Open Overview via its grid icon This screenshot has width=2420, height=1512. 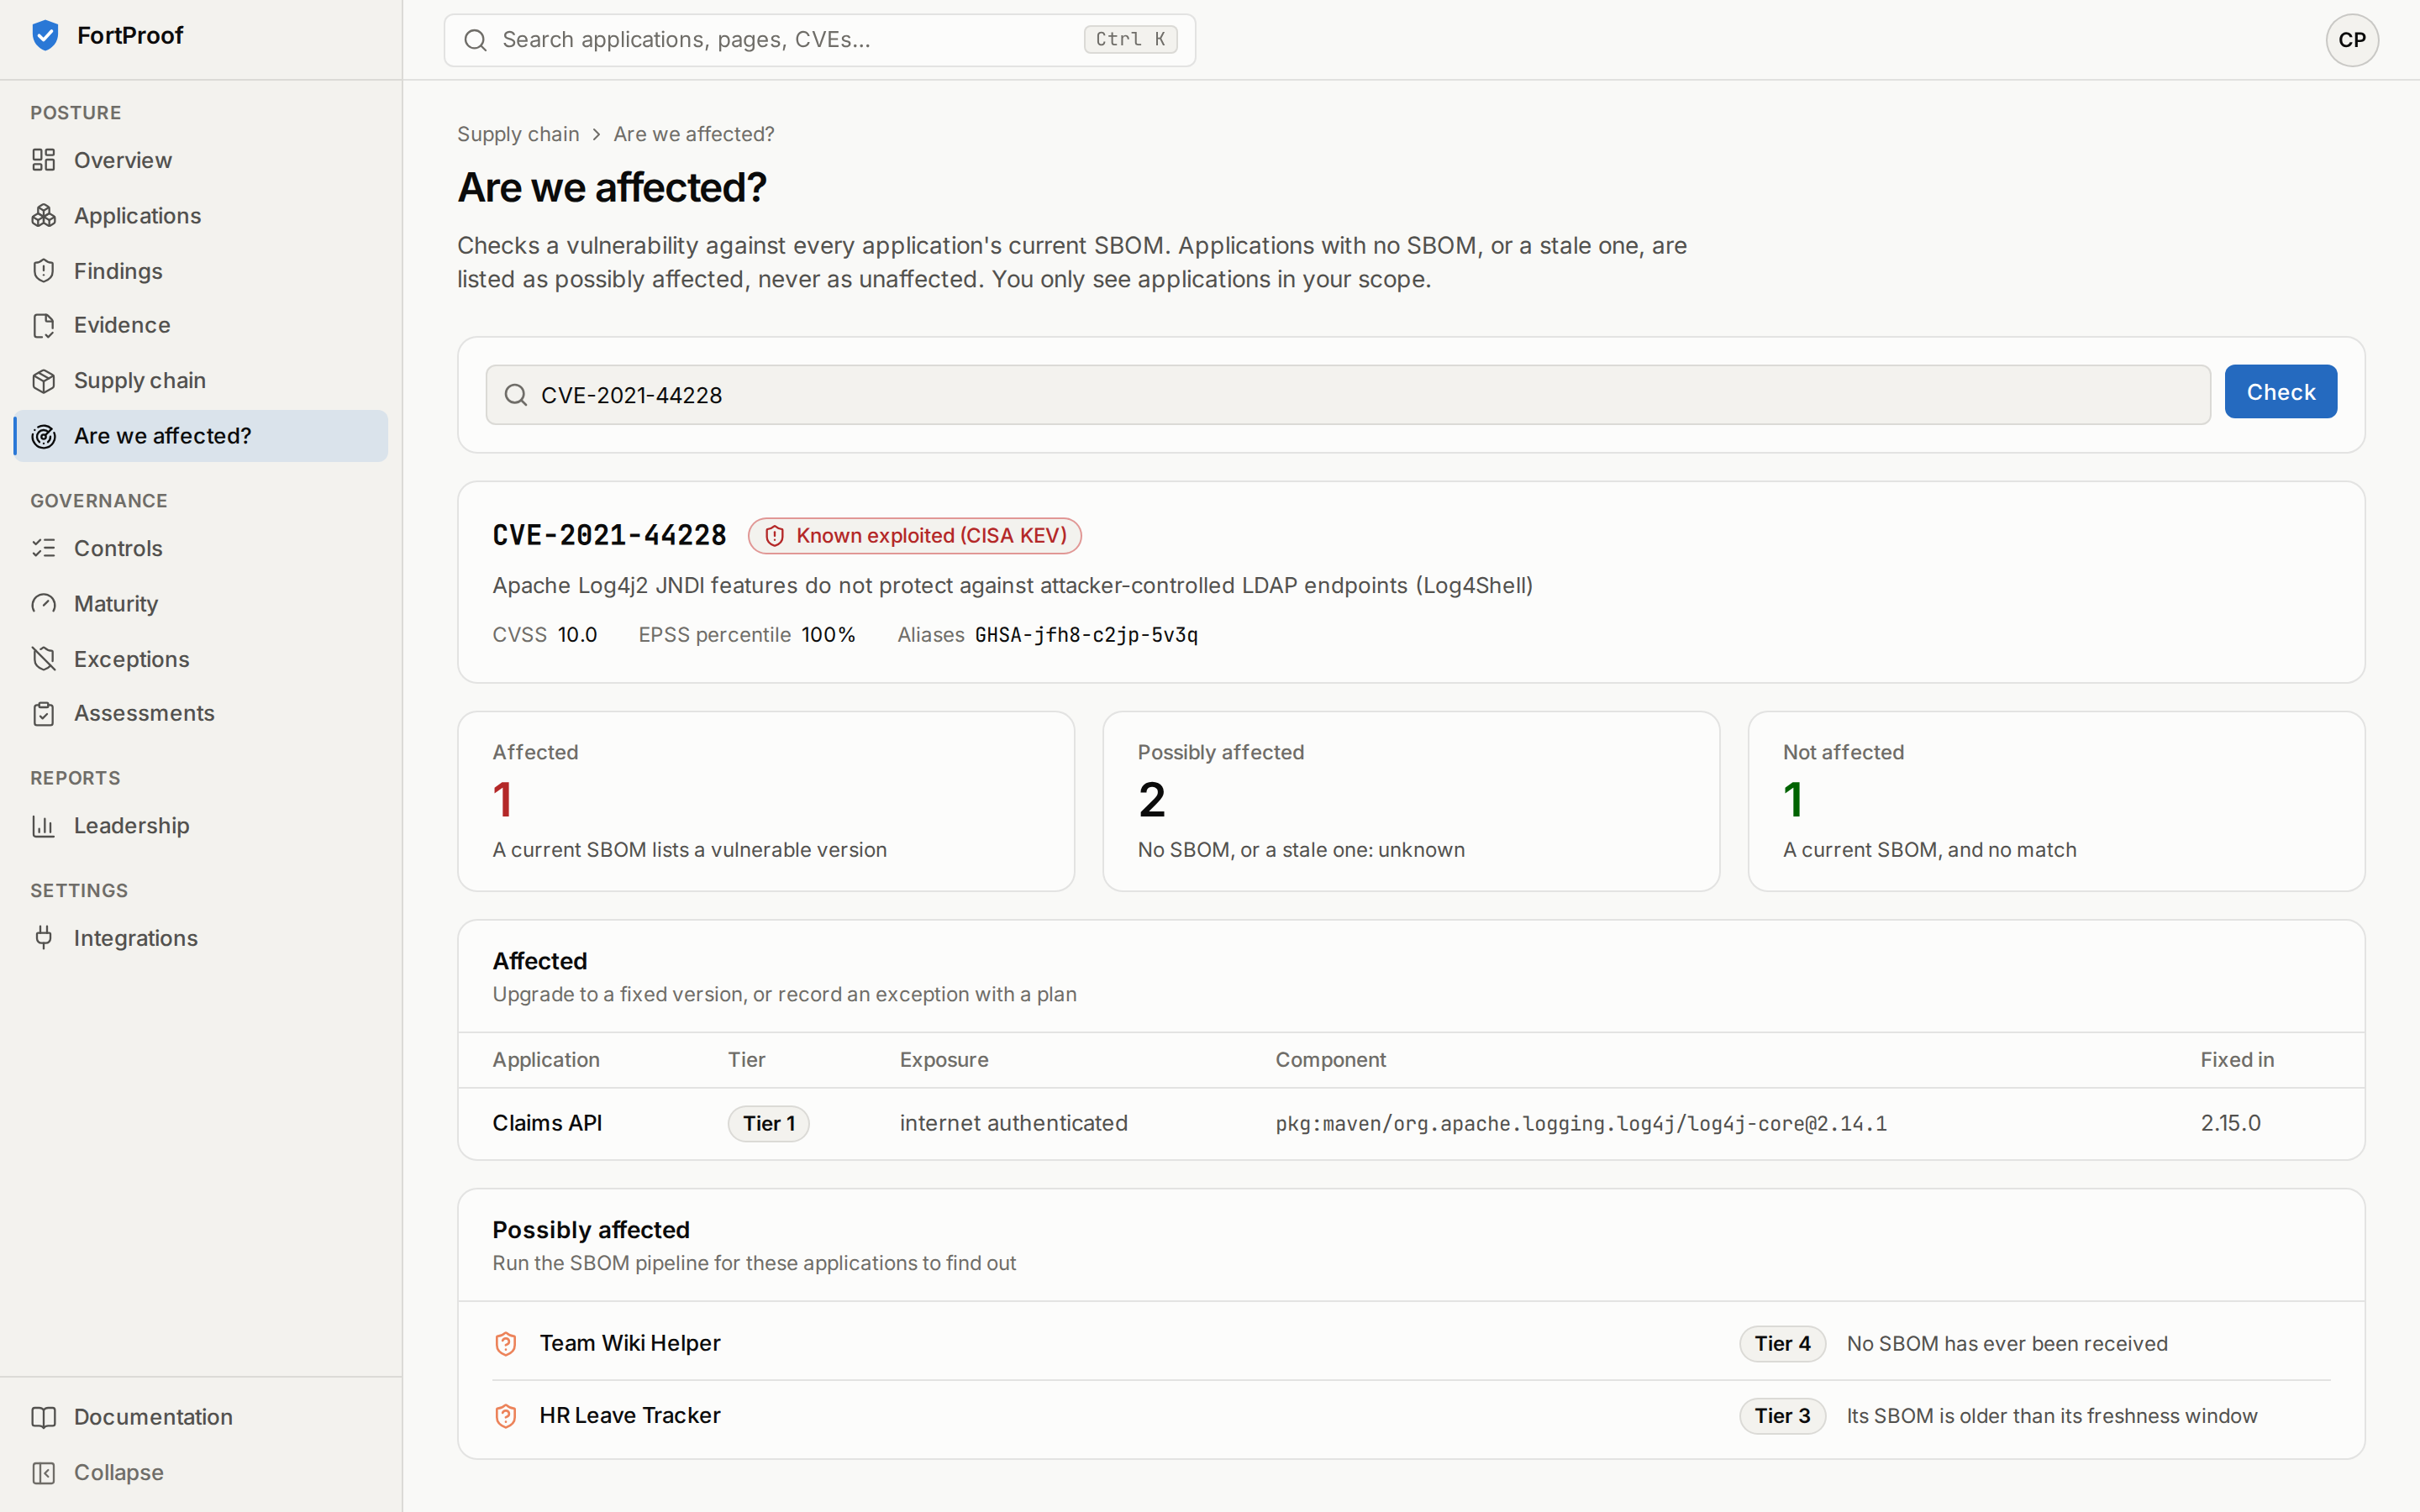point(43,160)
